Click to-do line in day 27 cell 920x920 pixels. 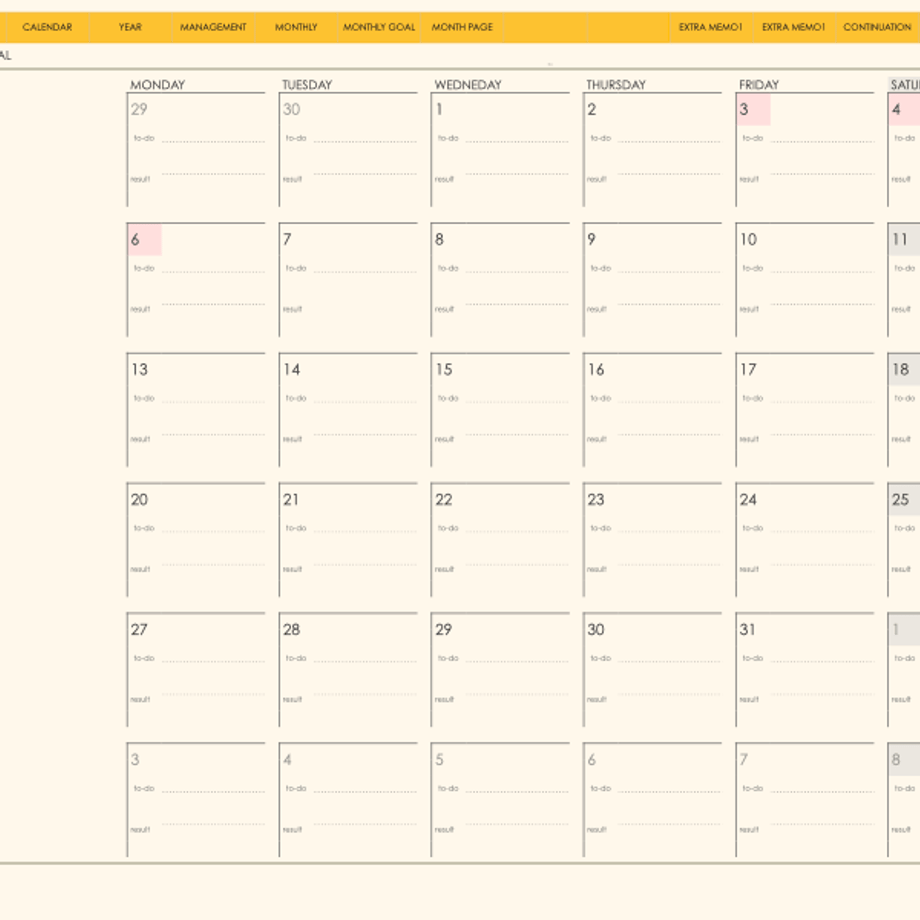coord(213,662)
